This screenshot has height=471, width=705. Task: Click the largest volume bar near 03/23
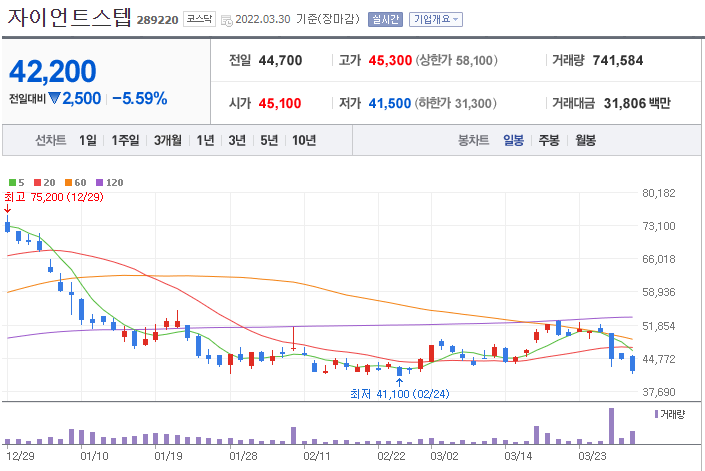(x=611, y=426)
